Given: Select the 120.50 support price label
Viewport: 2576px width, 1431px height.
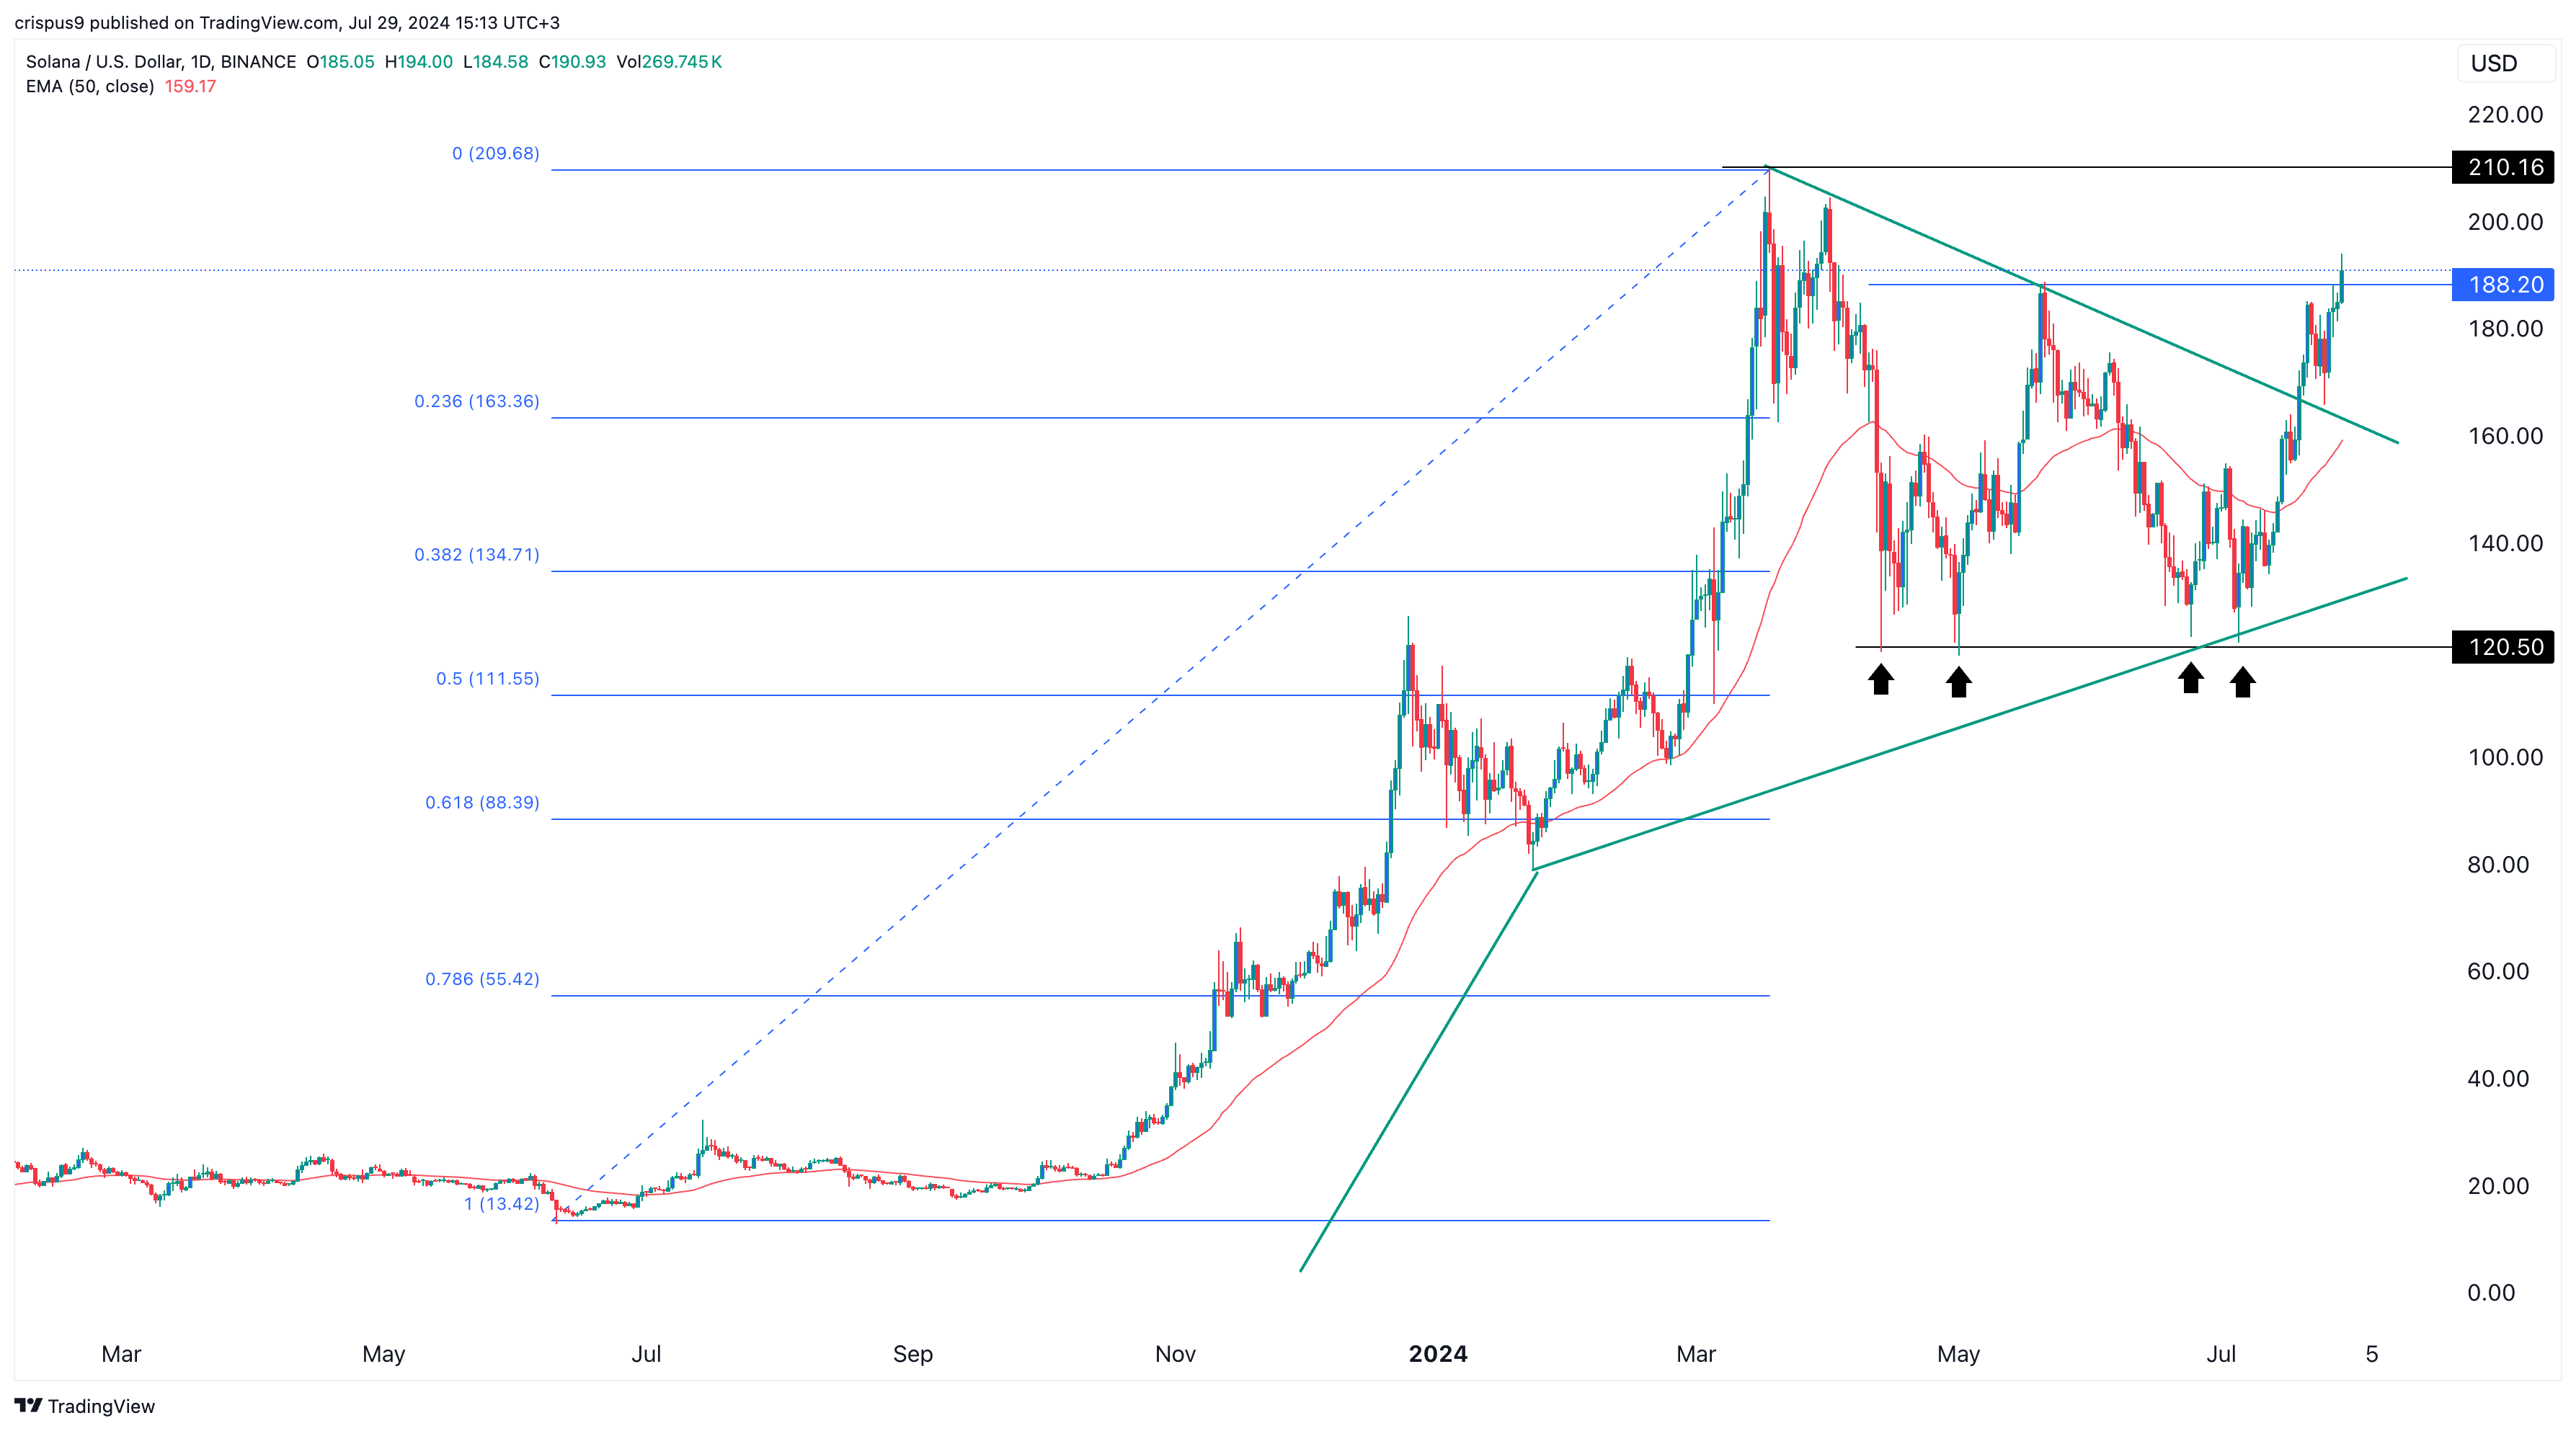Looking at the screenshot, I should click(2503, 647).
